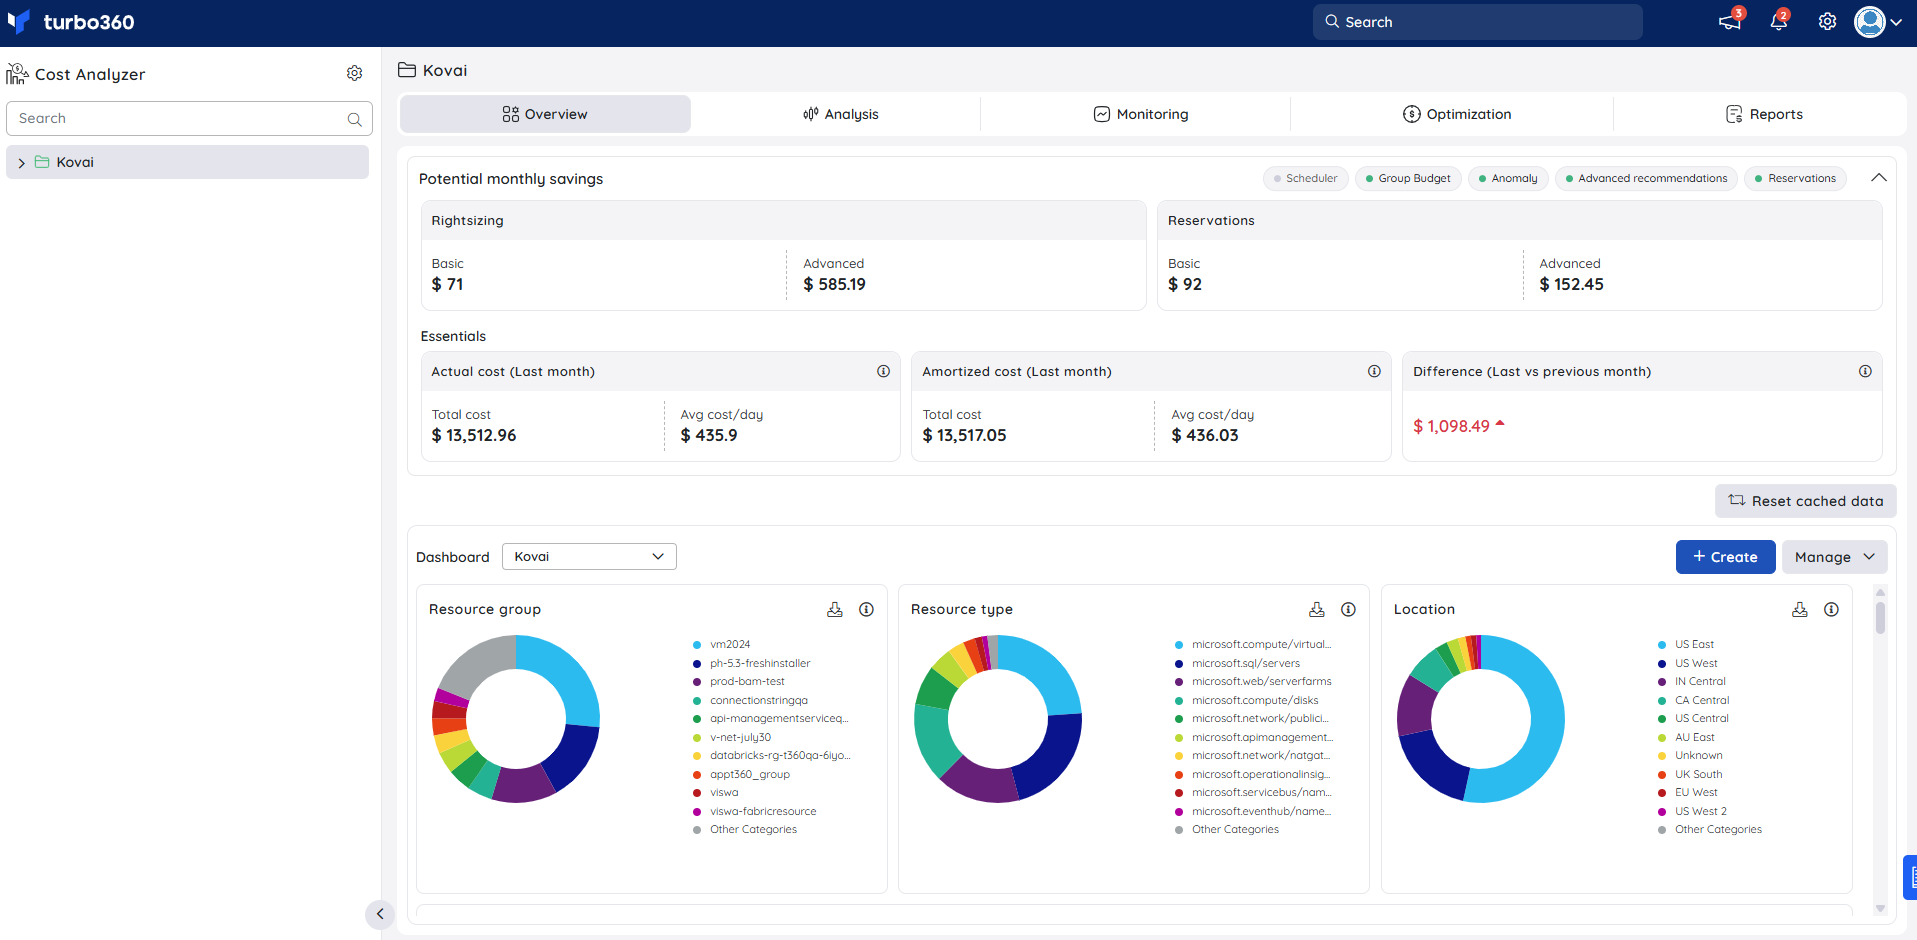Show info for Amortized cost card
Screen dimensions: 1917x940
(x=1374, y=371)
